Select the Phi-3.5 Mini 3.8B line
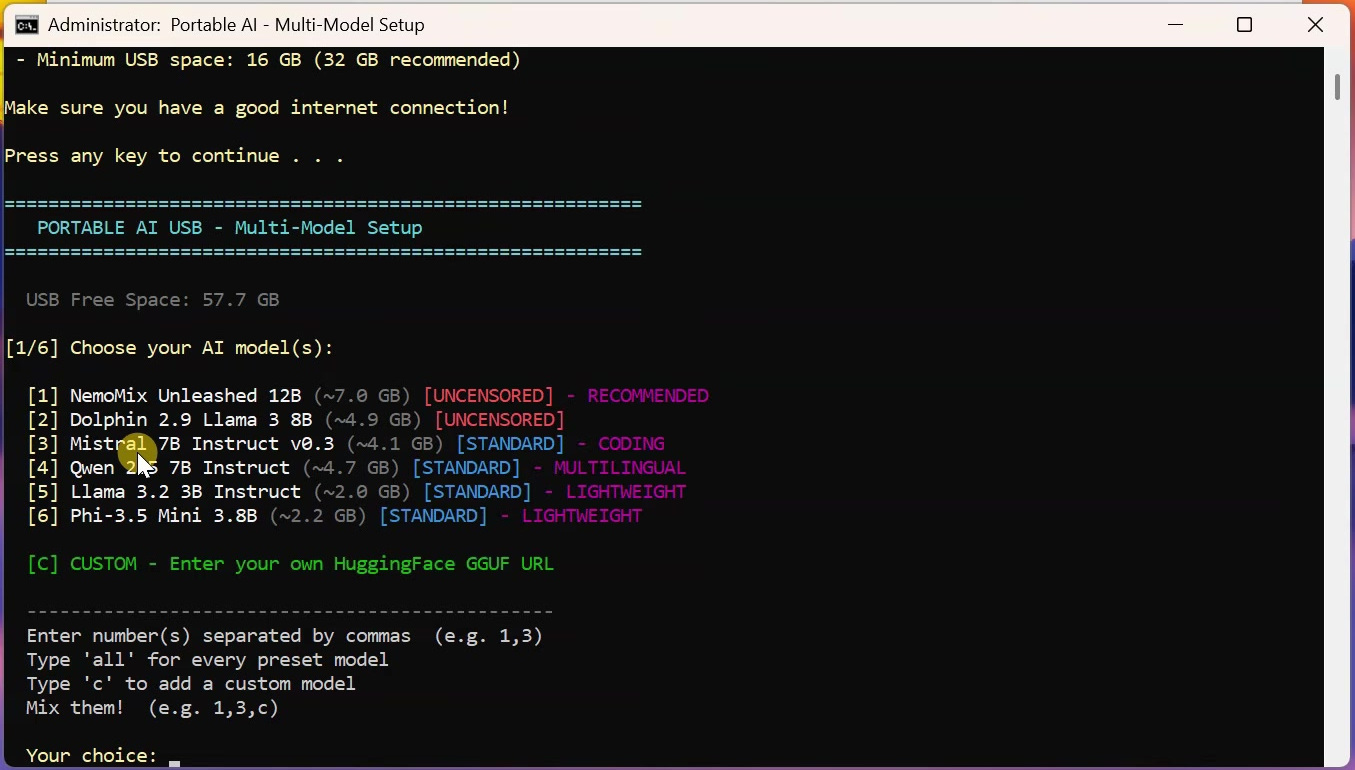This screenshot has height=770, width=1355. 335,516
